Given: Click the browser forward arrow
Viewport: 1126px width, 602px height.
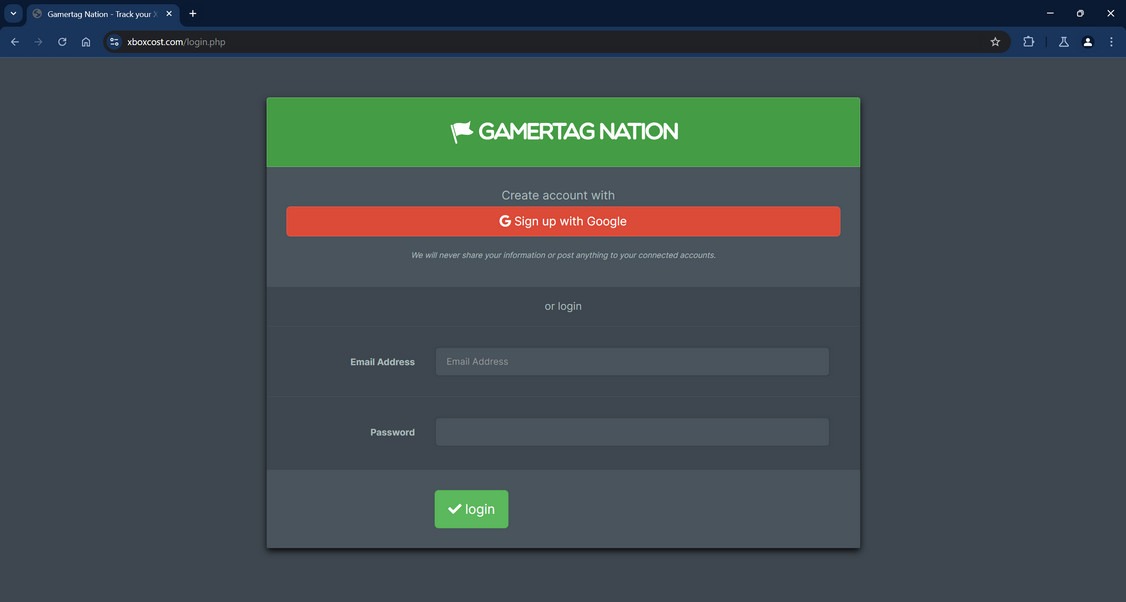Looking at the screenshot, I should (x=38, y=42).
